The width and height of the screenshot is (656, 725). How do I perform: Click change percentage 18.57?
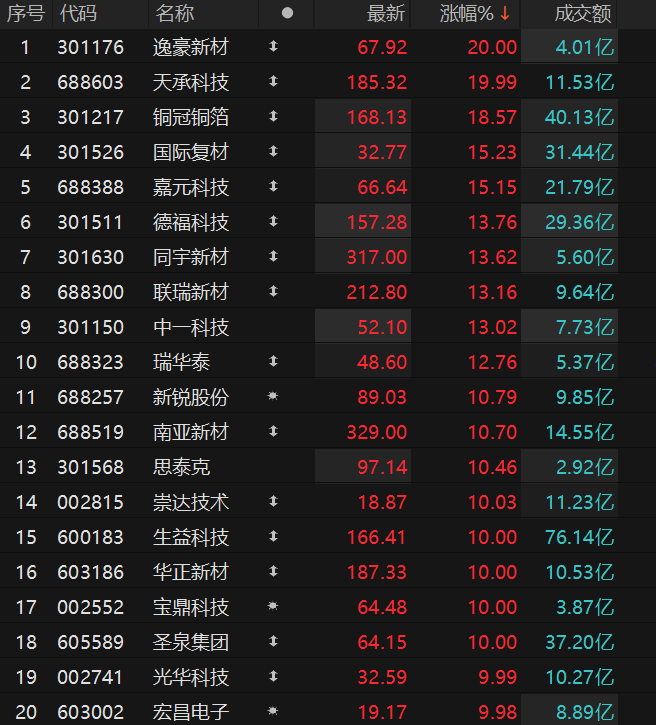pyautogui.click(x=492, y=117)
